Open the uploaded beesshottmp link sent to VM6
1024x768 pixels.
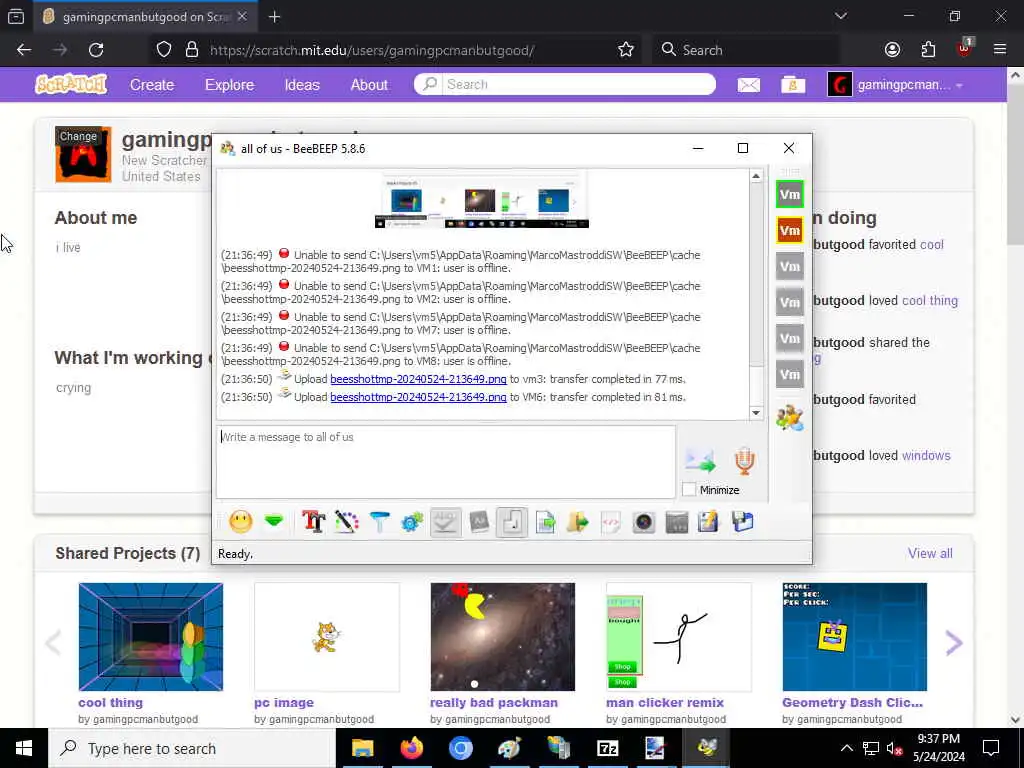pyautogui.click(x=418, y=397)
